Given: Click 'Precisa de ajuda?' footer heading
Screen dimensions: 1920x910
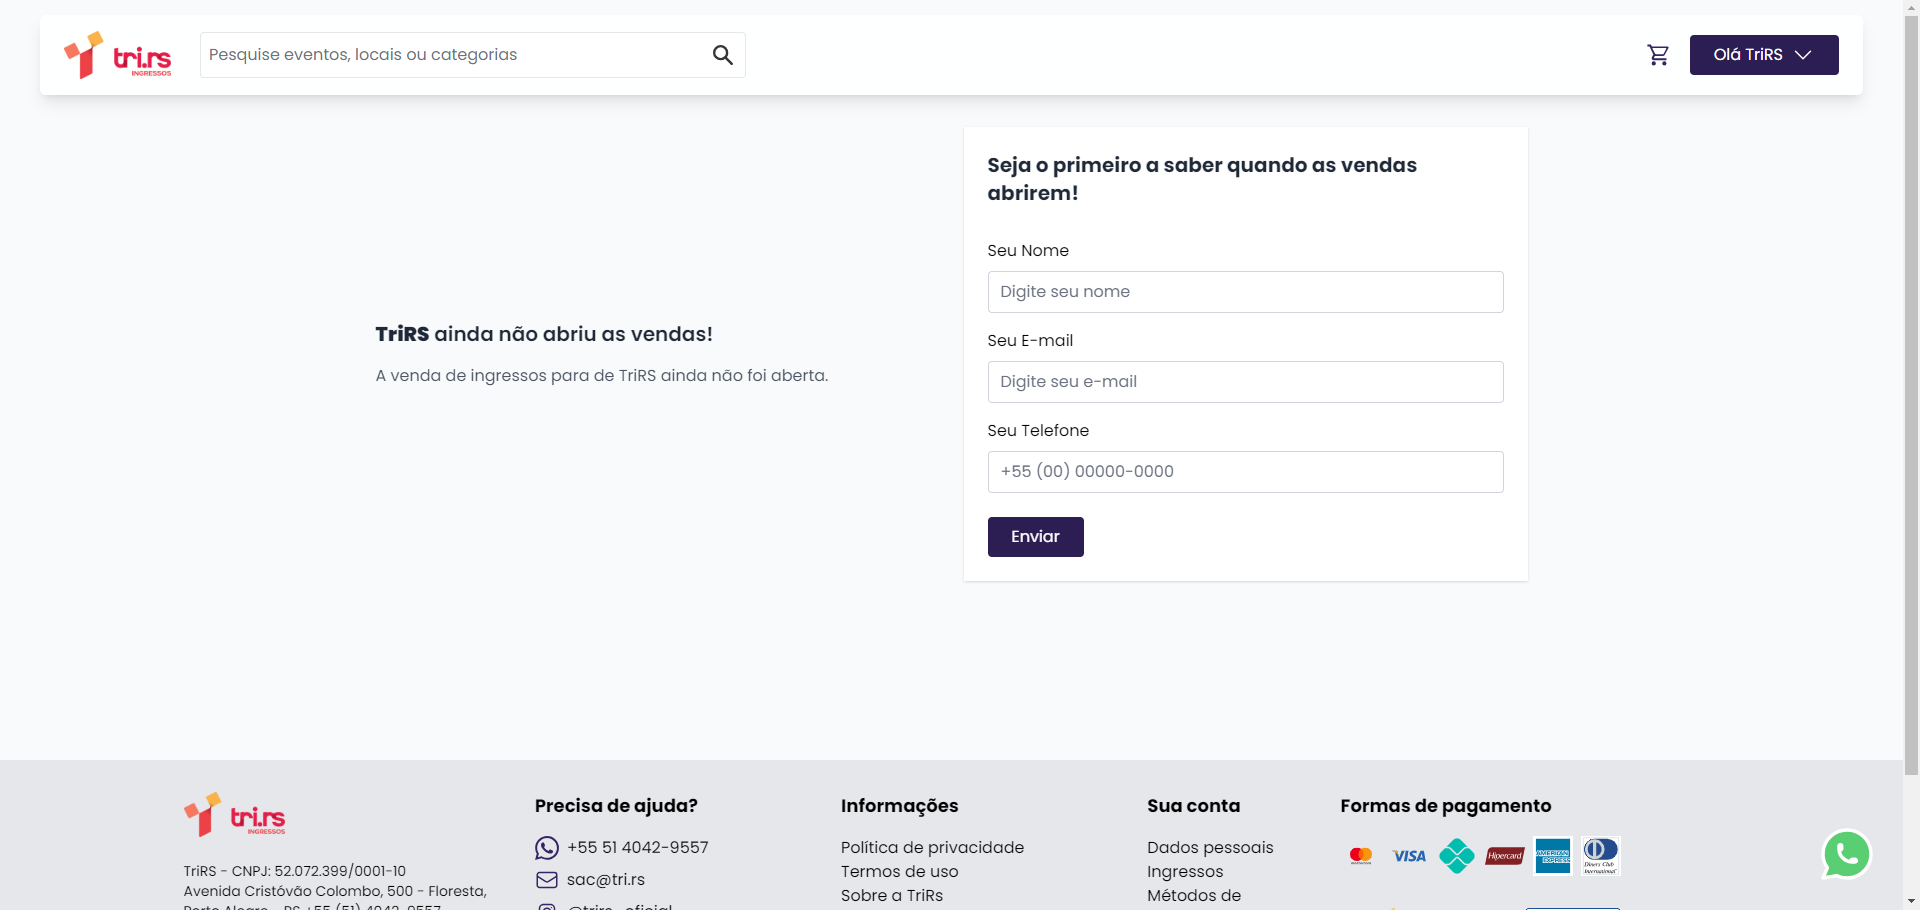Looking at the screenshot, I should click(x=616, y=806).
